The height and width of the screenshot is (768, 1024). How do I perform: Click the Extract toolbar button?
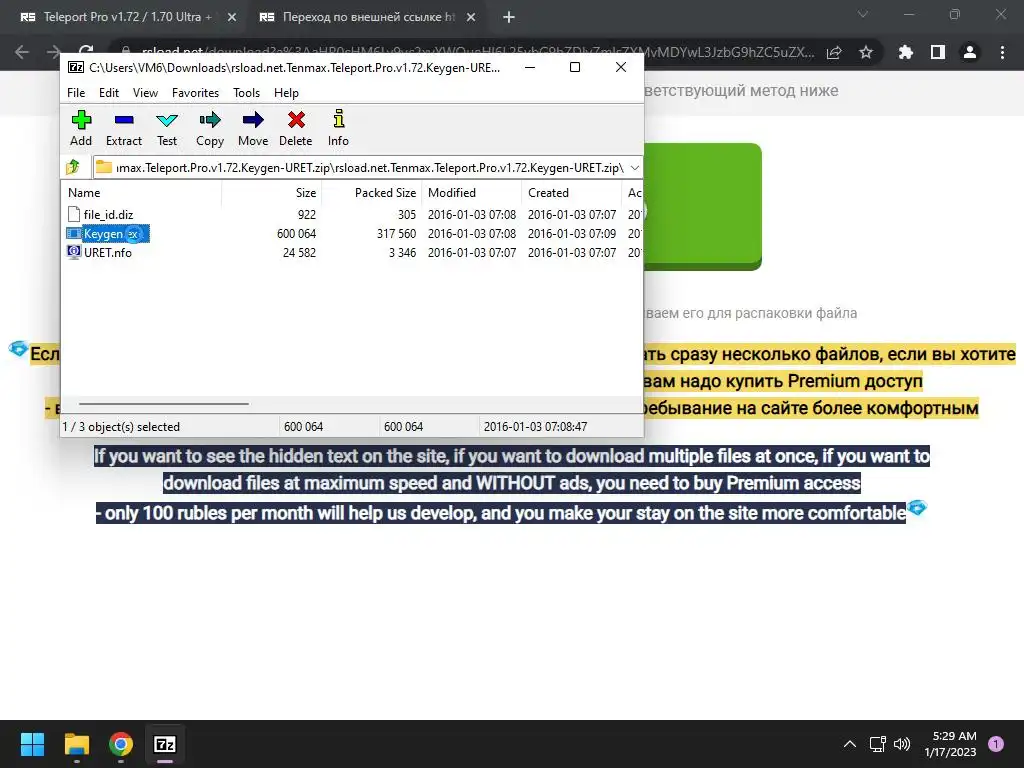coord(123,129)
